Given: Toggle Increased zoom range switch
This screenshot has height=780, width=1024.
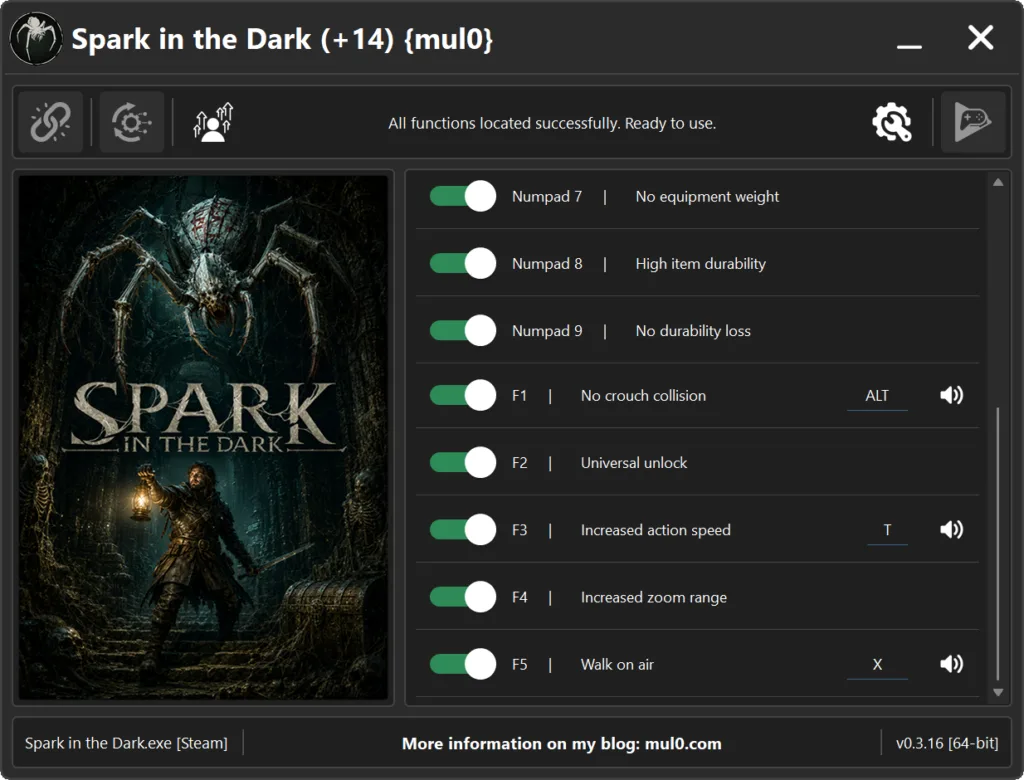Looking at the screenshot, I should [463, 597].
